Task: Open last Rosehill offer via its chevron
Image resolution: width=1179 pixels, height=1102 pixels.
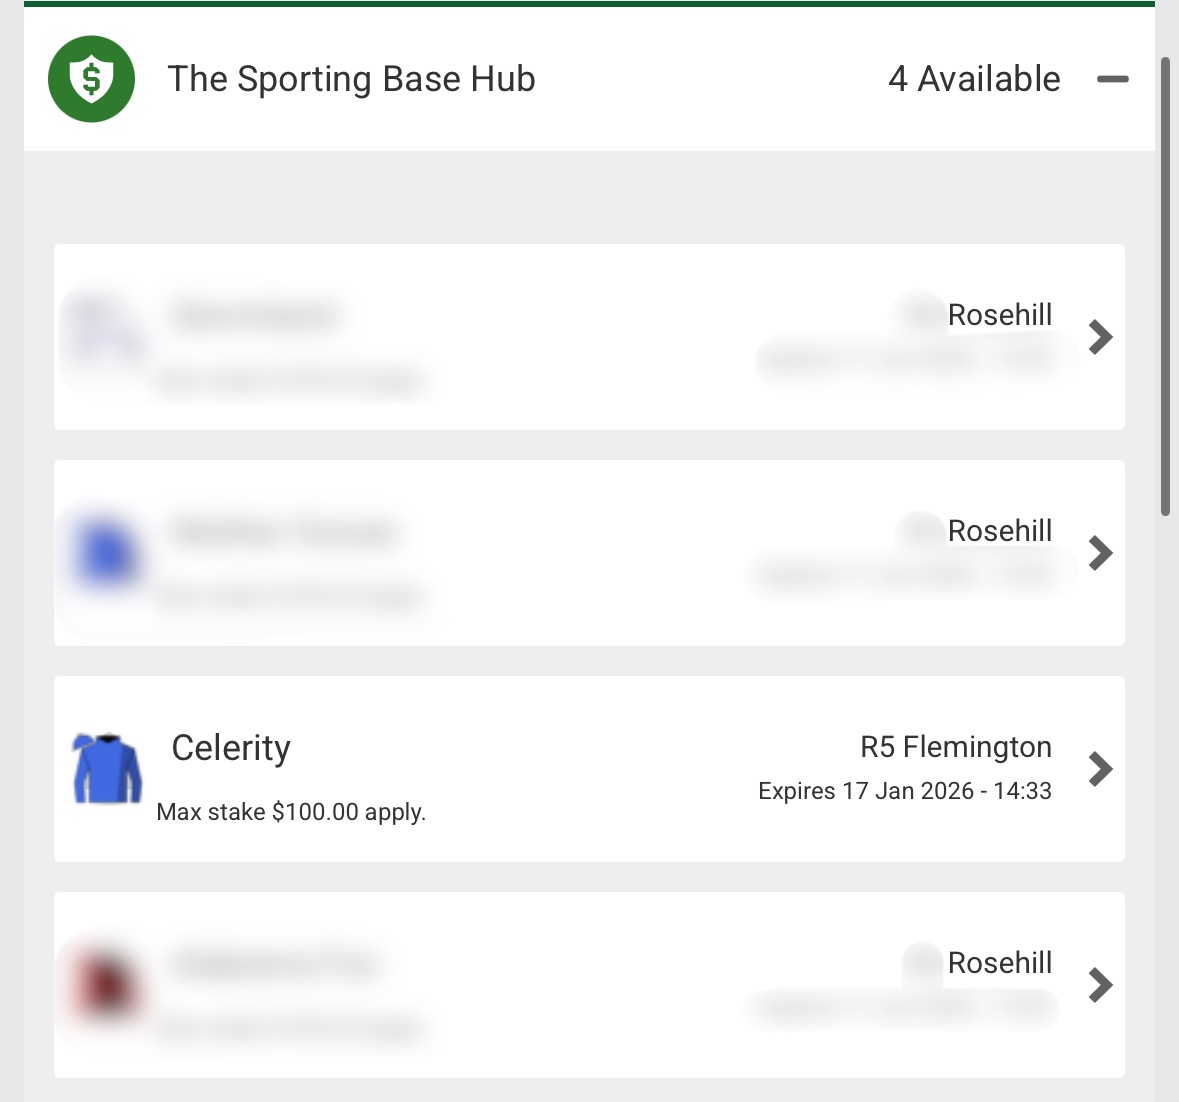Action: (x=1100, y=985)
